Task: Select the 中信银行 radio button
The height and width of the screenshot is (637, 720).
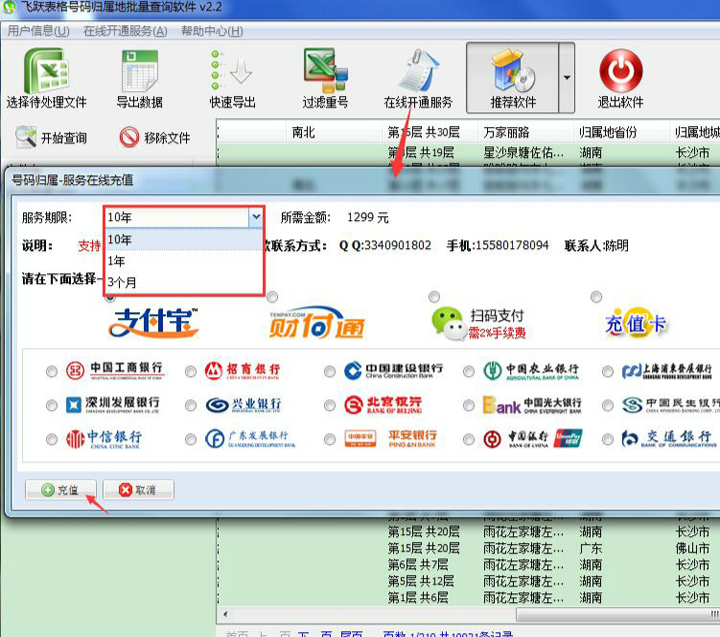Action: (x=51, y=440)
